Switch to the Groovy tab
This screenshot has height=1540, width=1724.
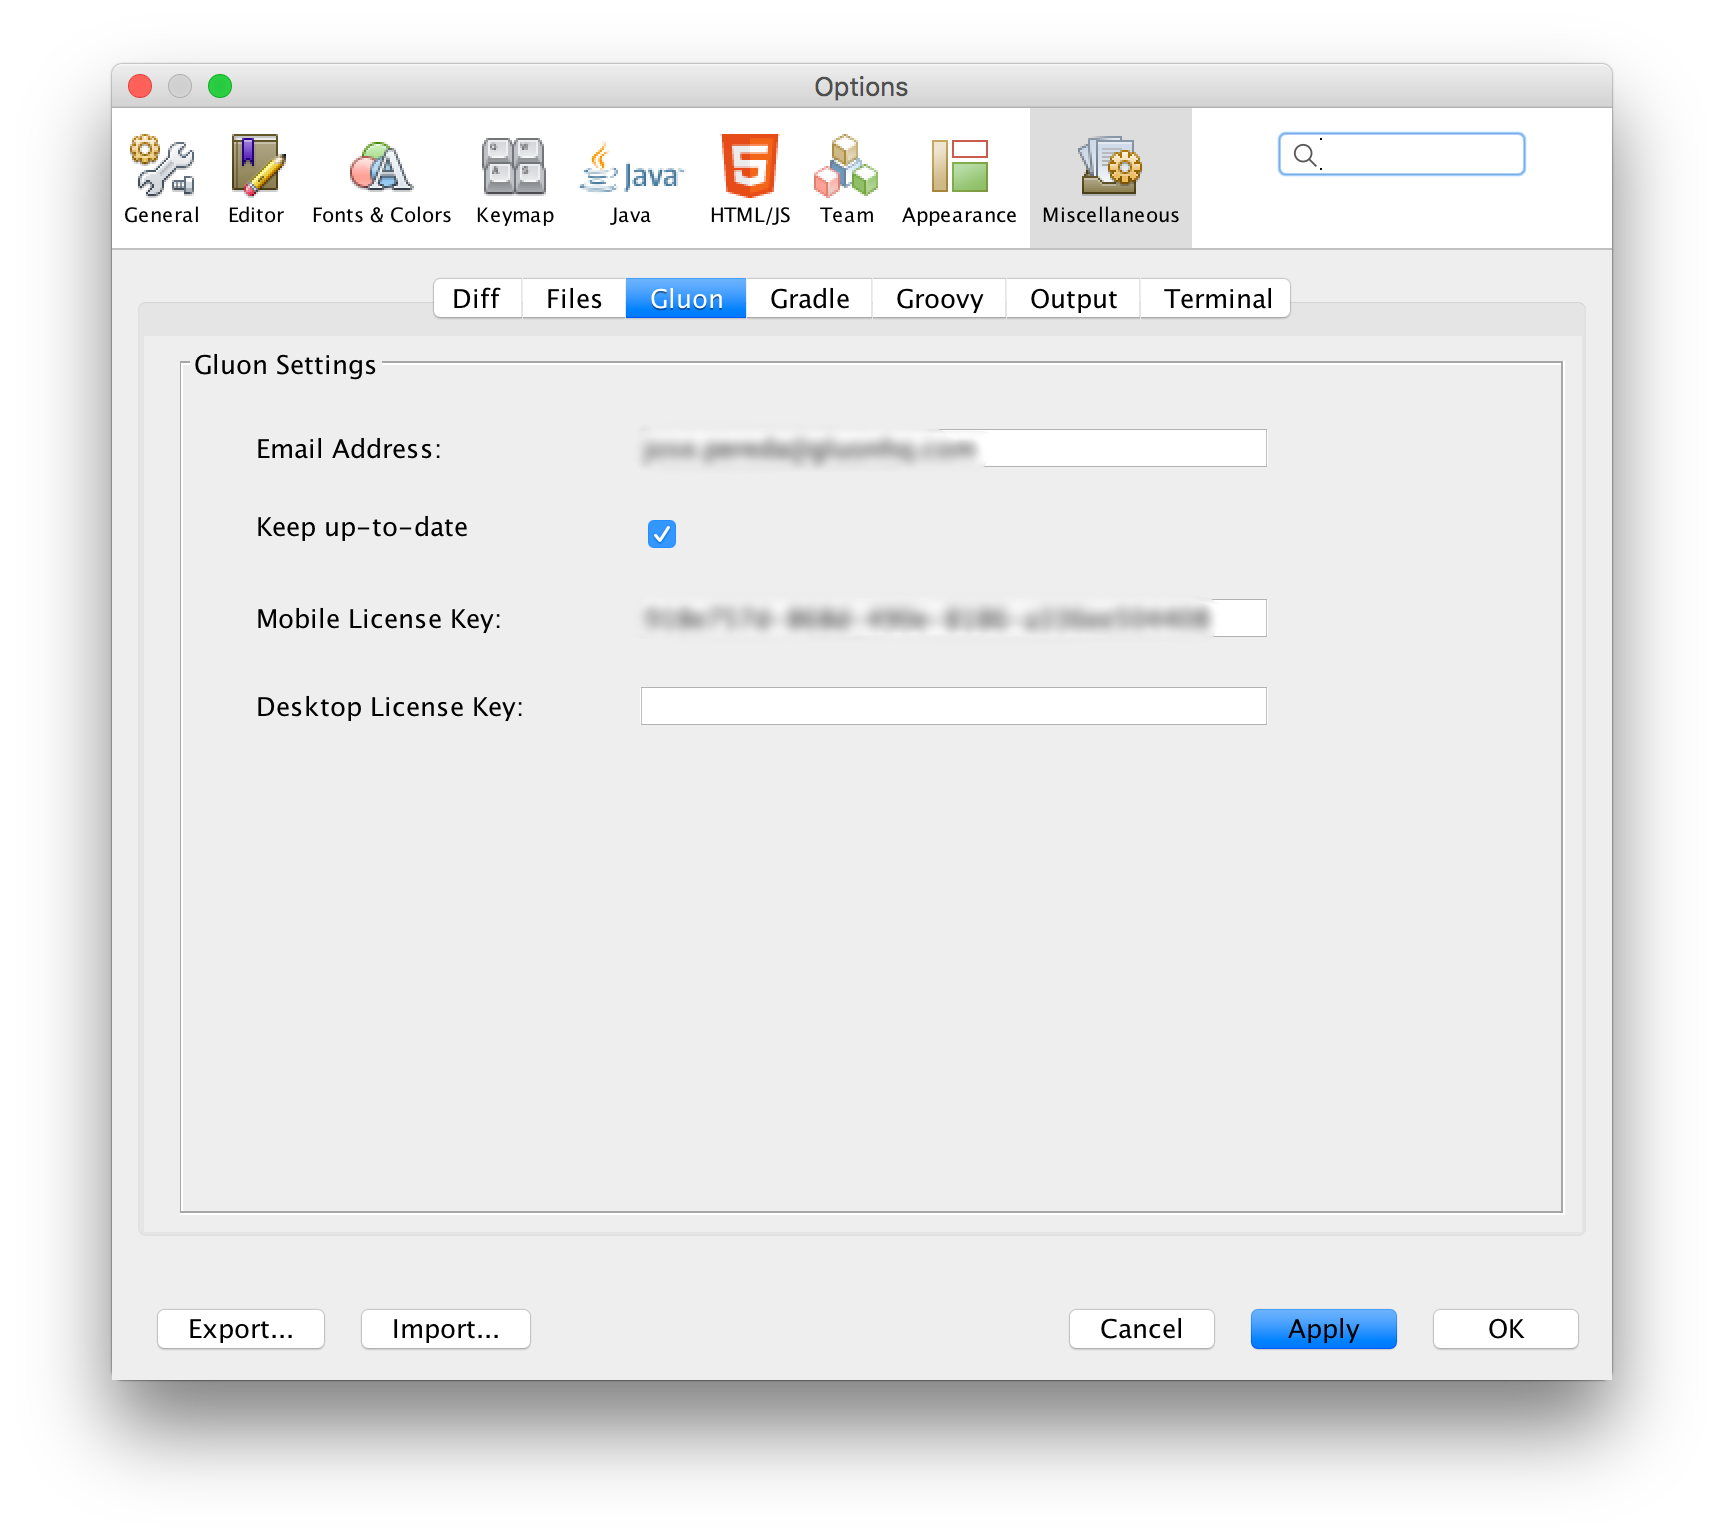tap(939, 299)
